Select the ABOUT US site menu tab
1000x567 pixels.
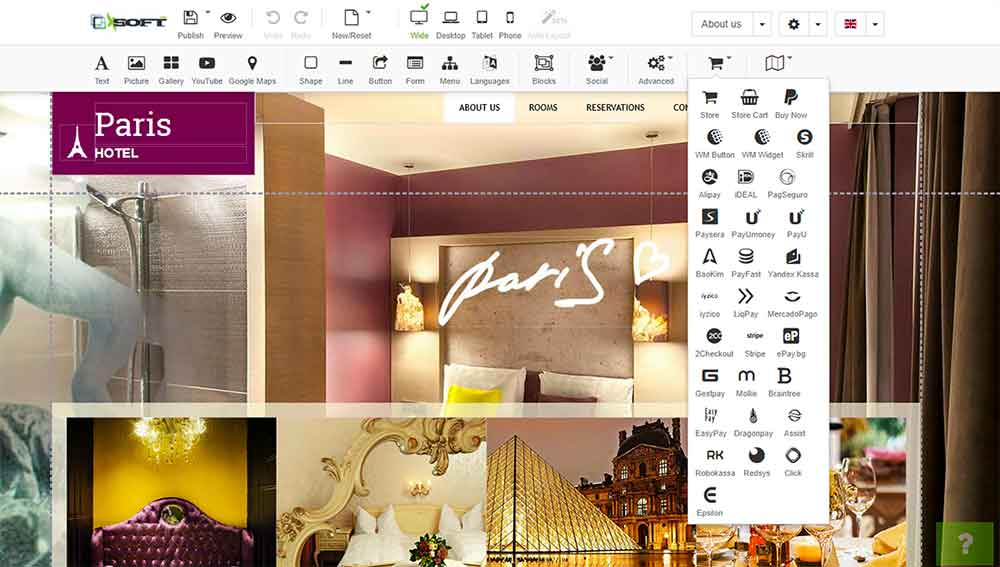pyautogui.click(x=480, y=108)
